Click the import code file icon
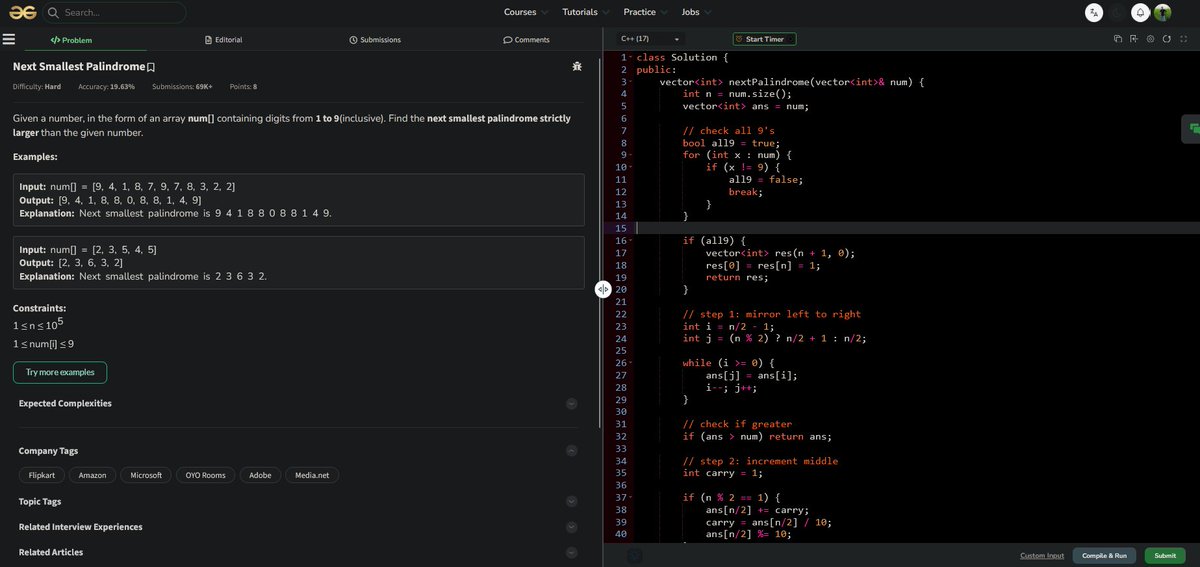The width and height of the screenshot is (1200, 567). pos(1134,39)
